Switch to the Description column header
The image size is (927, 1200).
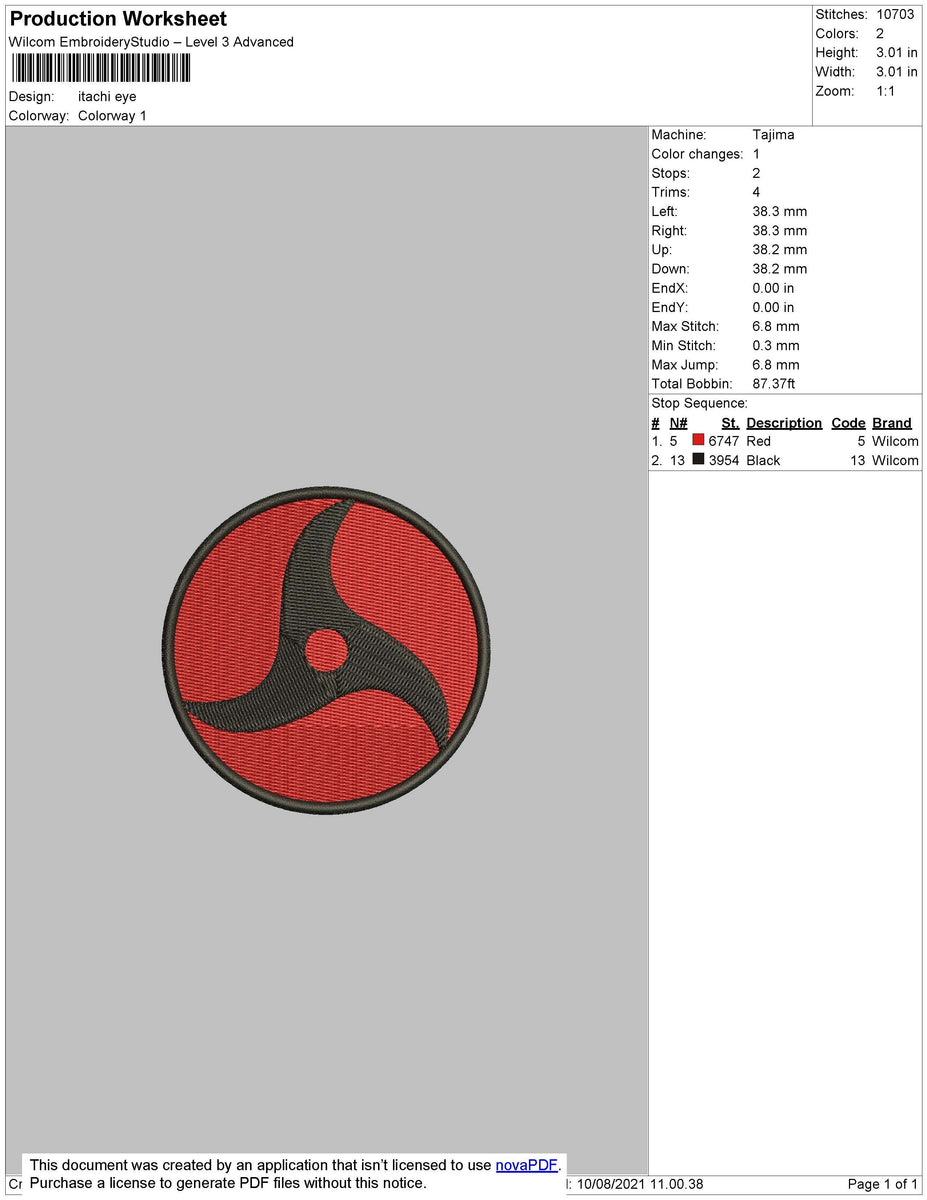[783, 422]
